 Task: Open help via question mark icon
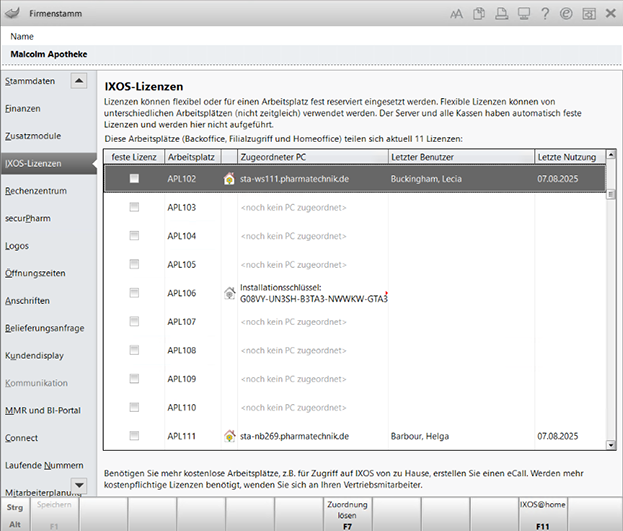545,14
